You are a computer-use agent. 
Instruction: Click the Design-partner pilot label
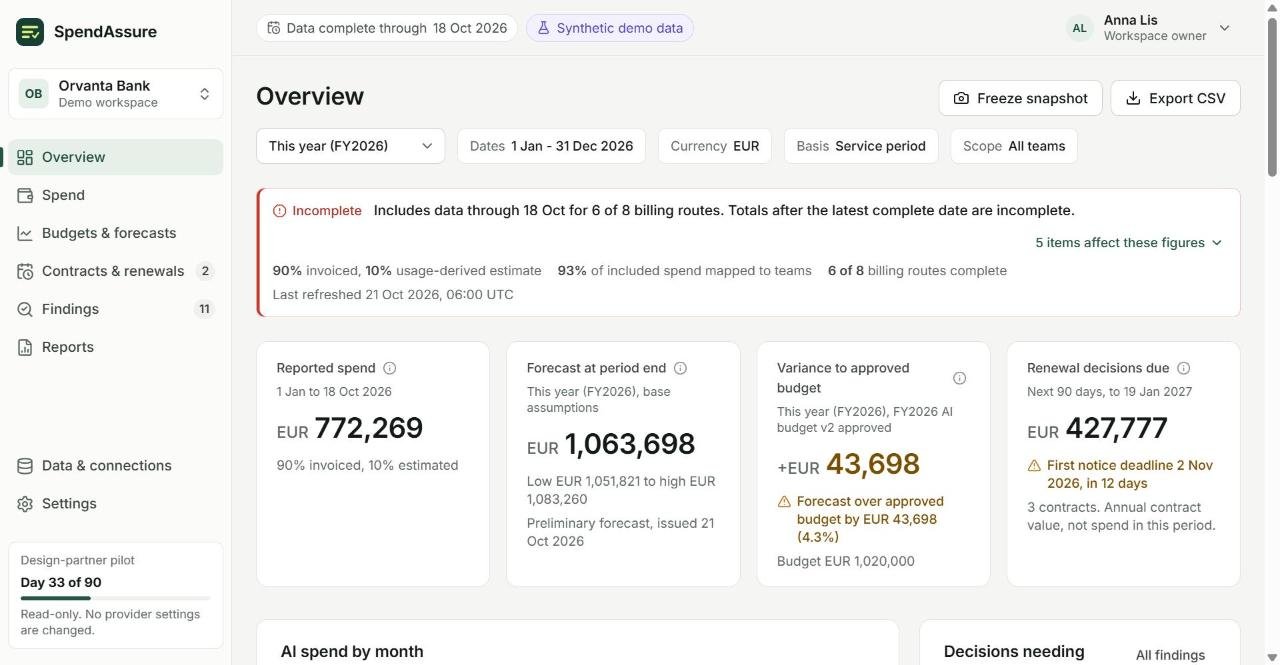tap(78, 561)
